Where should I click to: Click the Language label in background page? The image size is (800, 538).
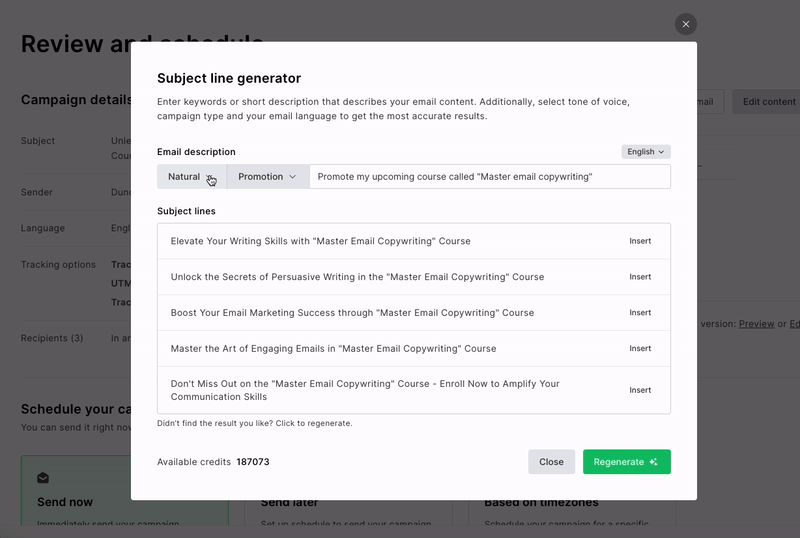point(43,228)
